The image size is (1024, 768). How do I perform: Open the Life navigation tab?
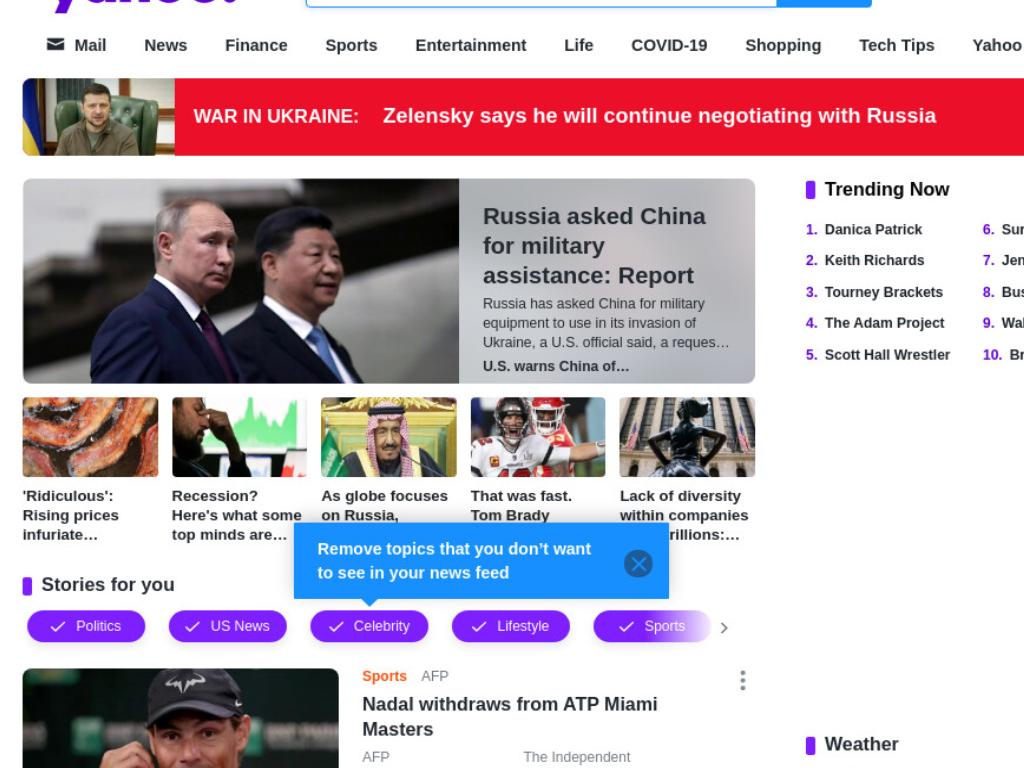click(x=579, y=45)
